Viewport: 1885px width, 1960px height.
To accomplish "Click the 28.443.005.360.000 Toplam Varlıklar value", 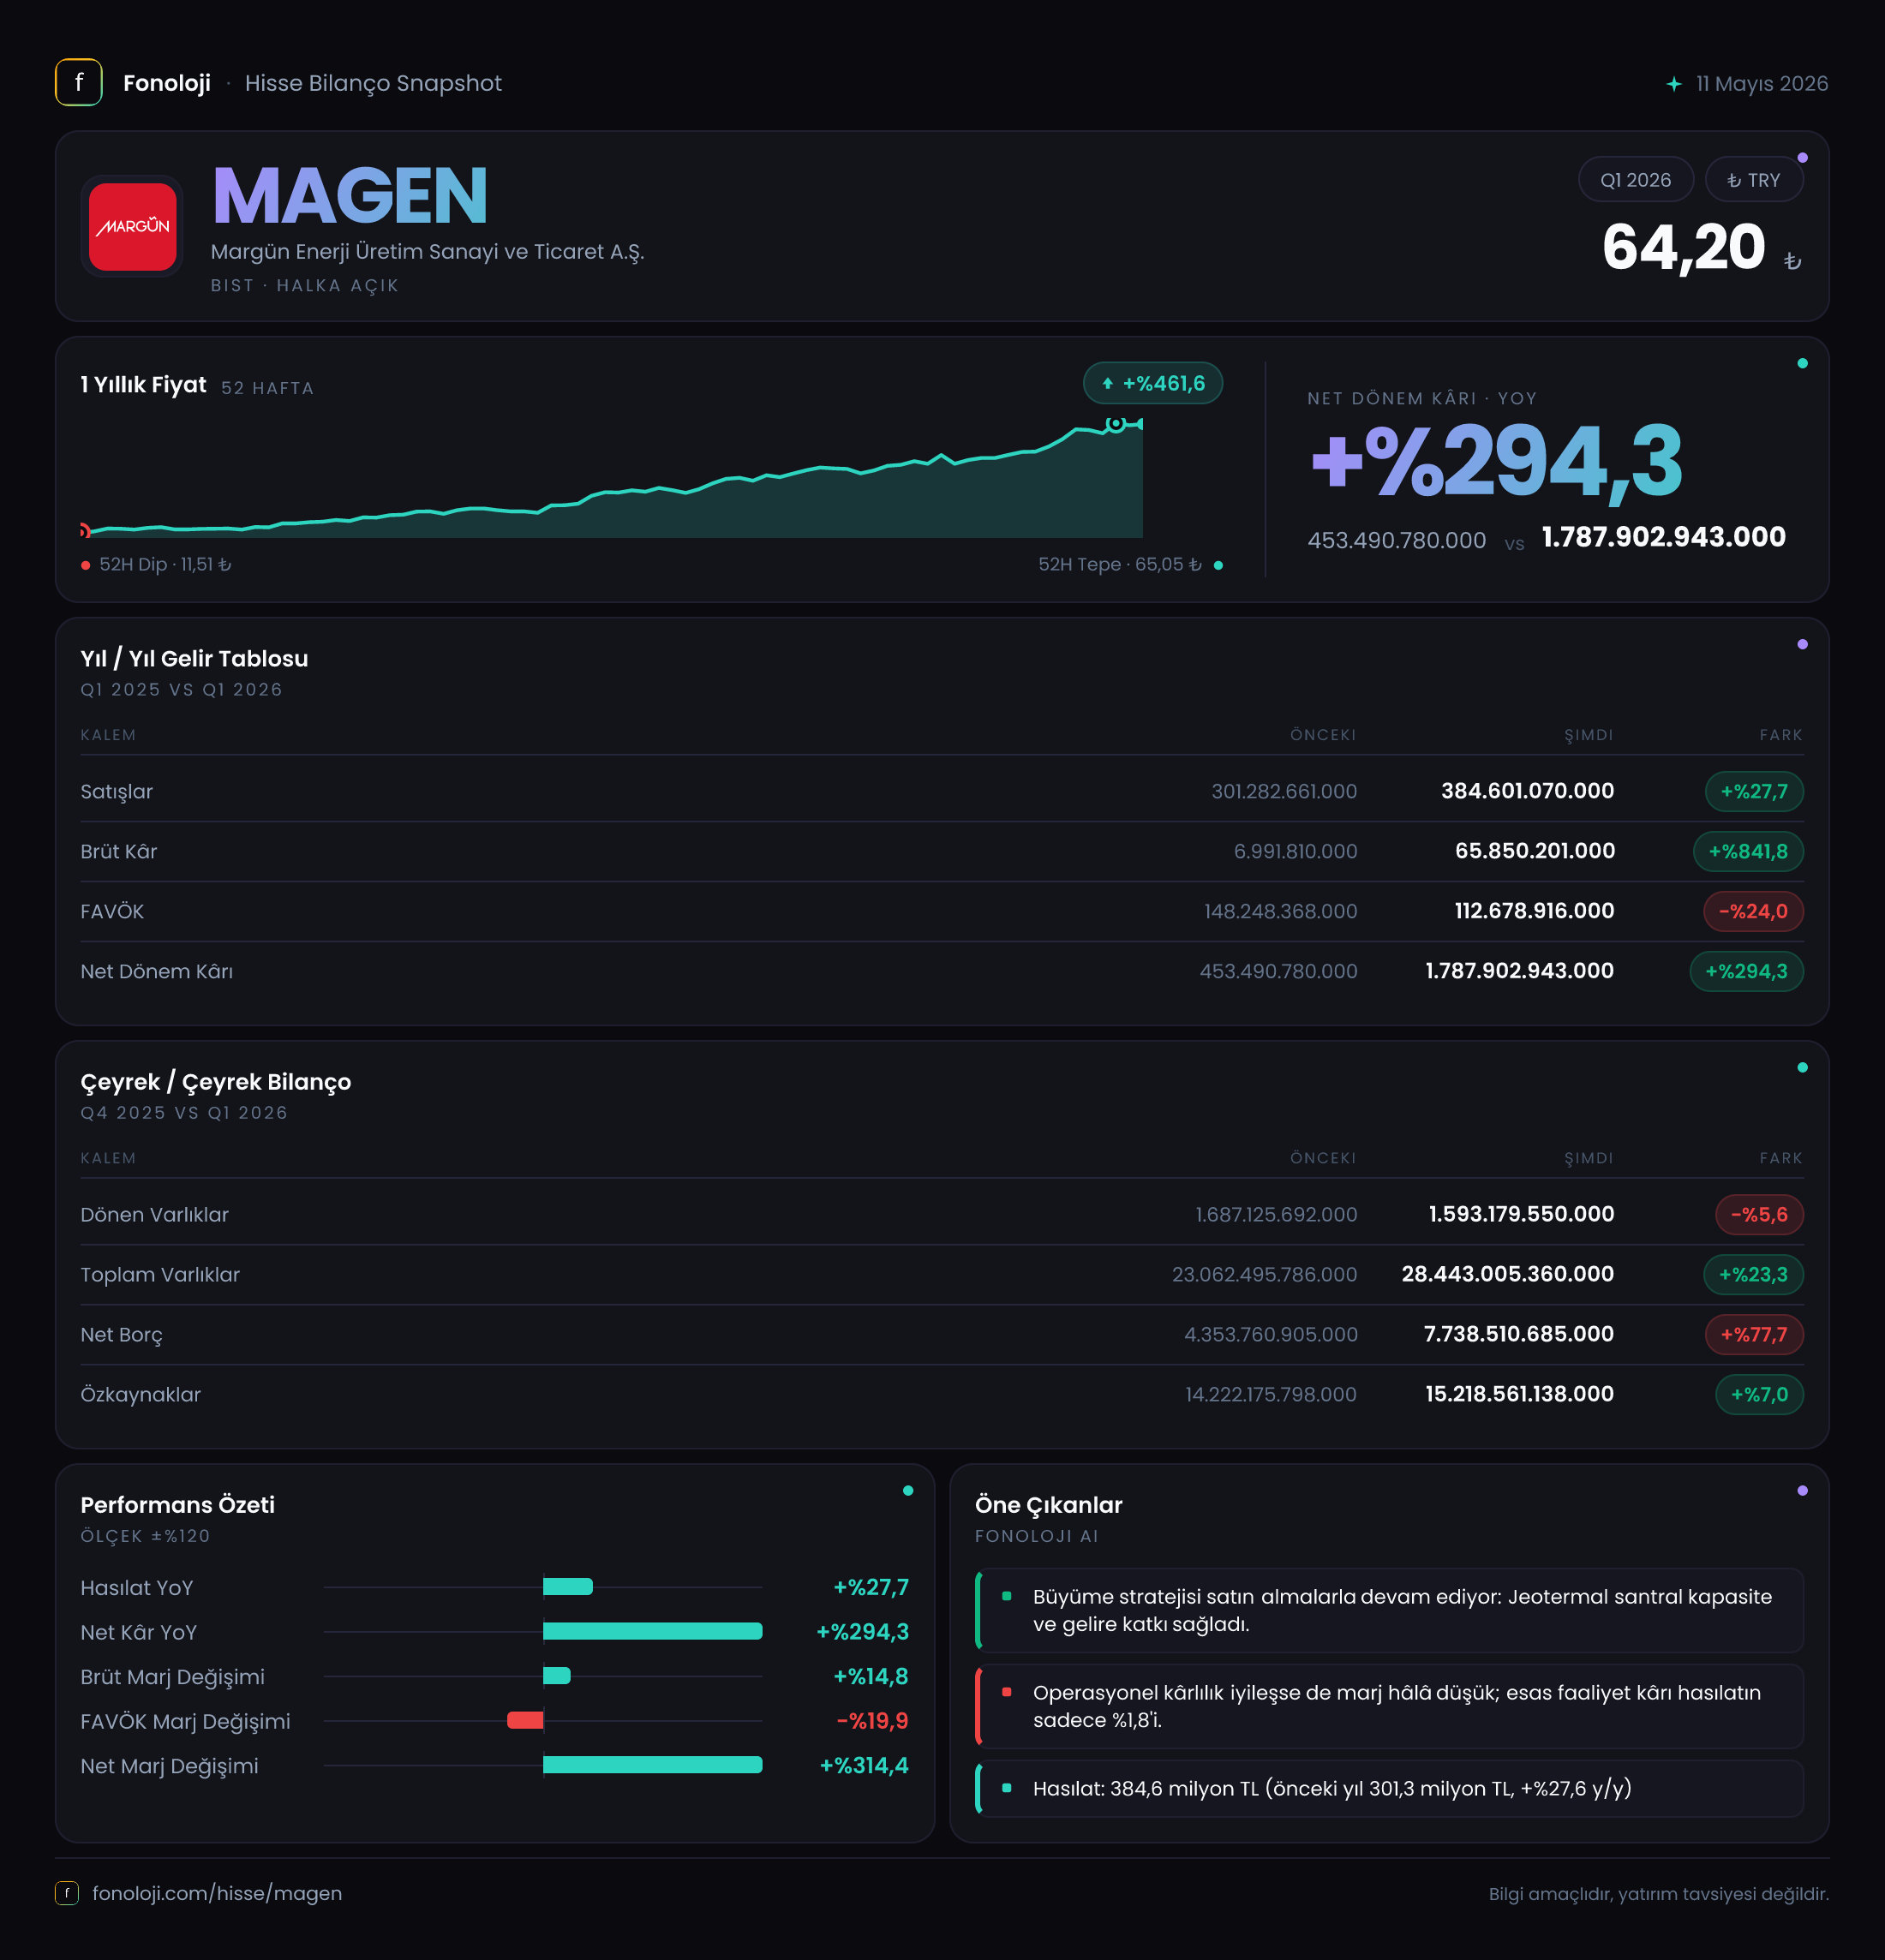I will click(1507, 1274).
